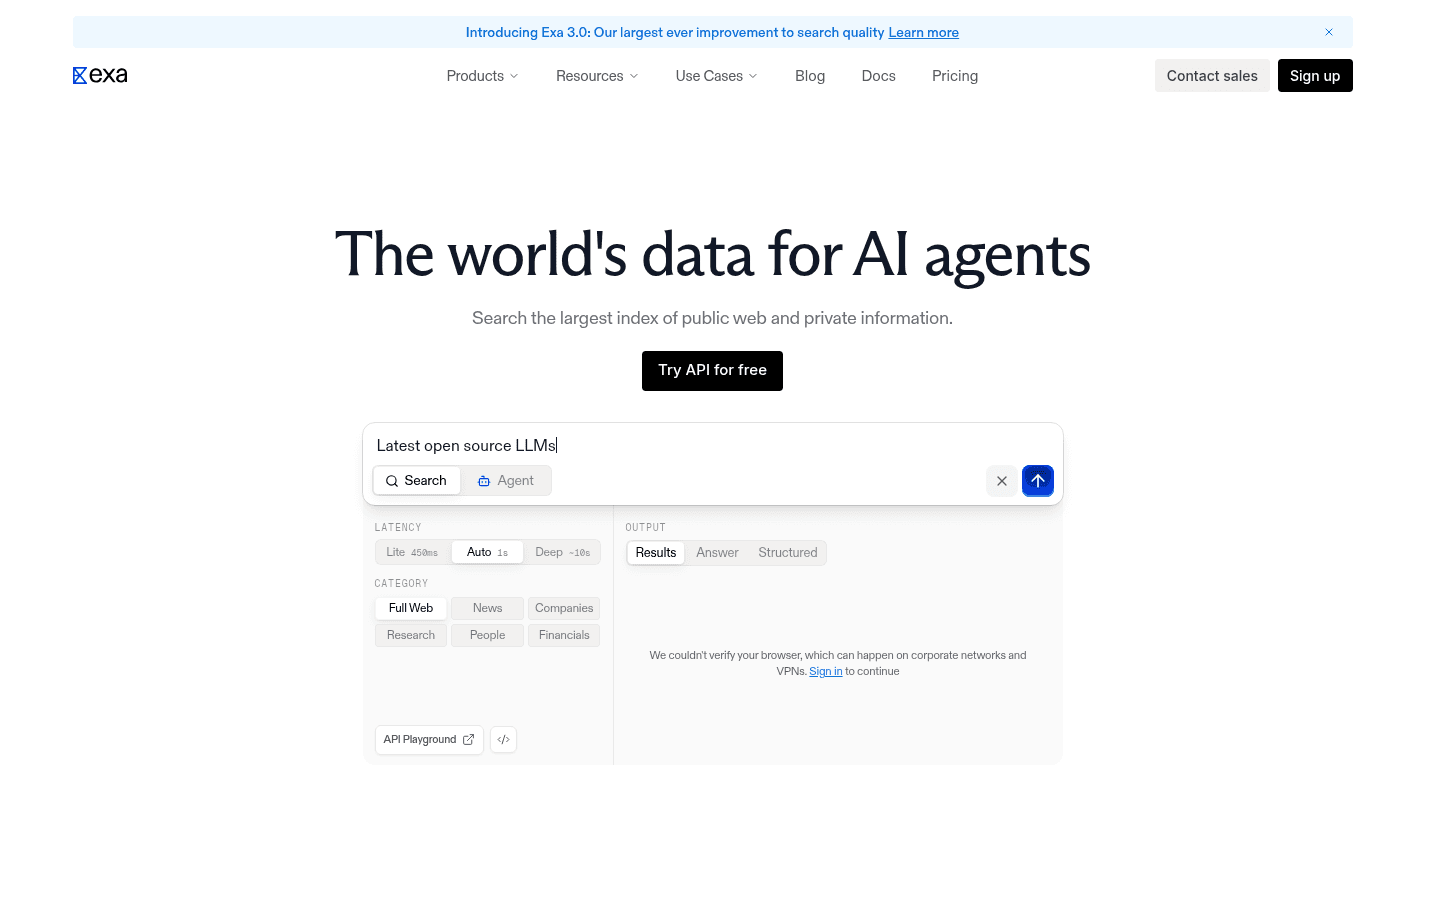The image size is (1440, 900).
Task: Open API Playground external link
Action: [x=429, y=740]
